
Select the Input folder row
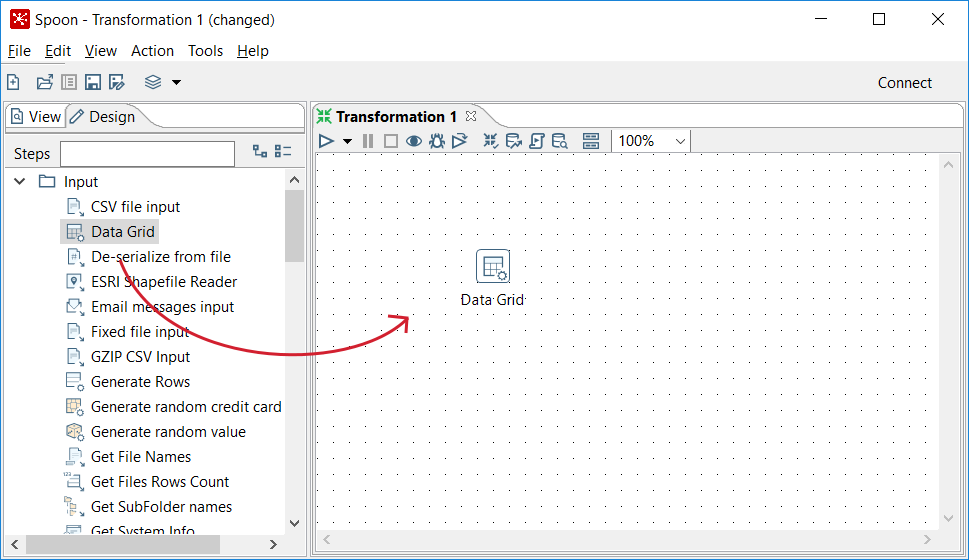pyautogui.click(x=80, y=182)
